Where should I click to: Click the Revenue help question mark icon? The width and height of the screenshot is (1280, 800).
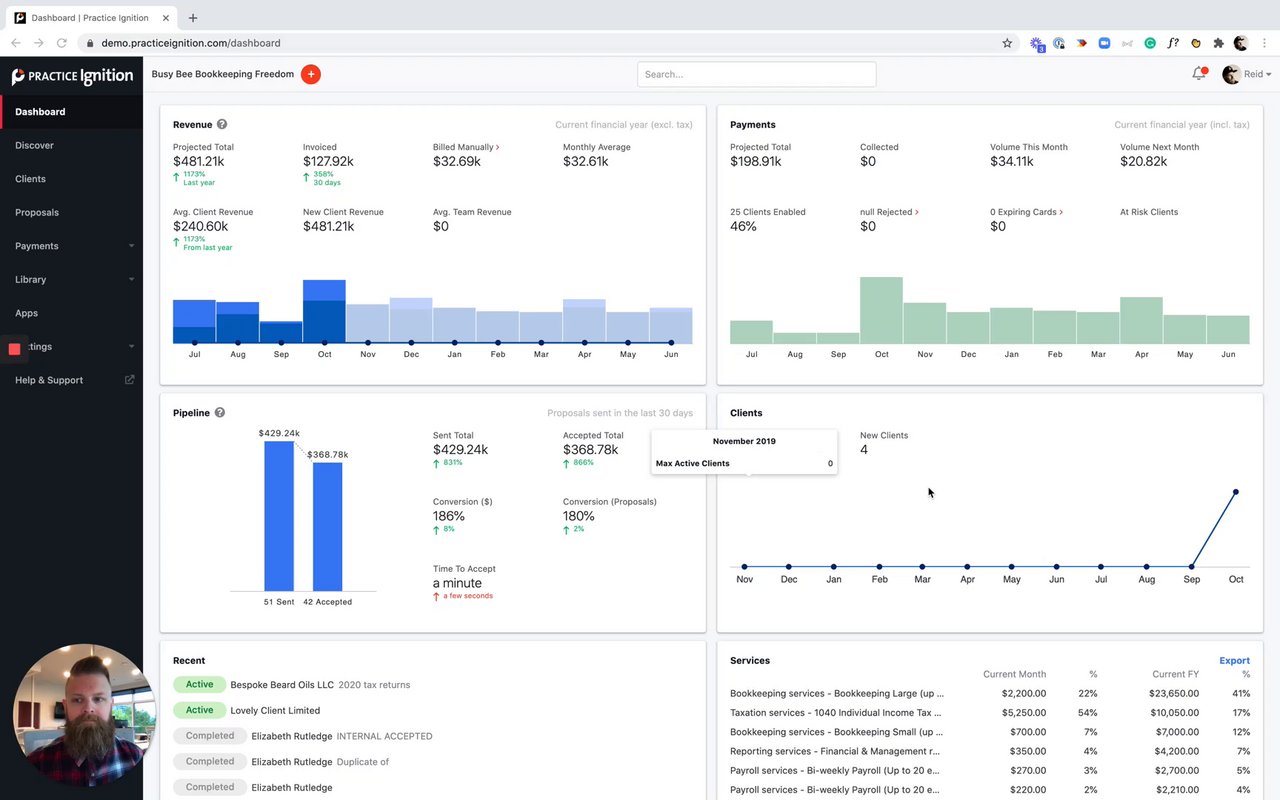tap(222, 125)
